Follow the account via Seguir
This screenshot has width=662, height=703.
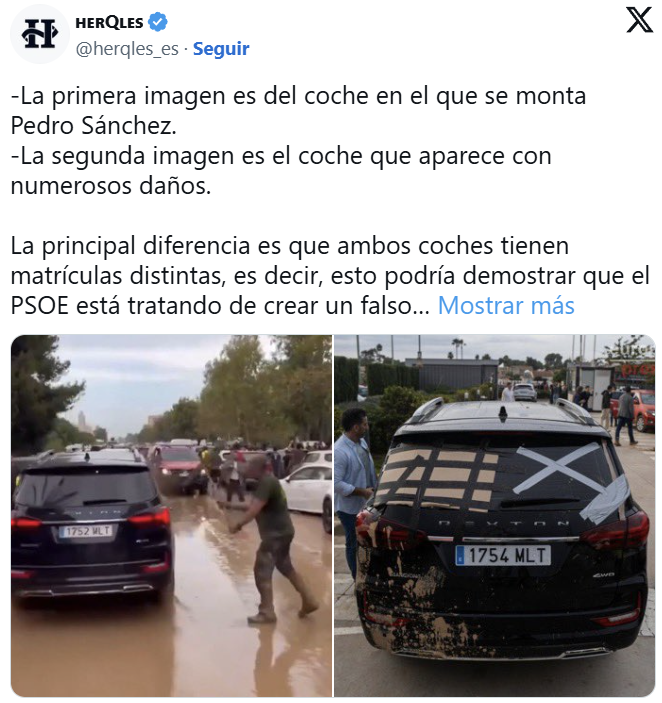point(221,48)
